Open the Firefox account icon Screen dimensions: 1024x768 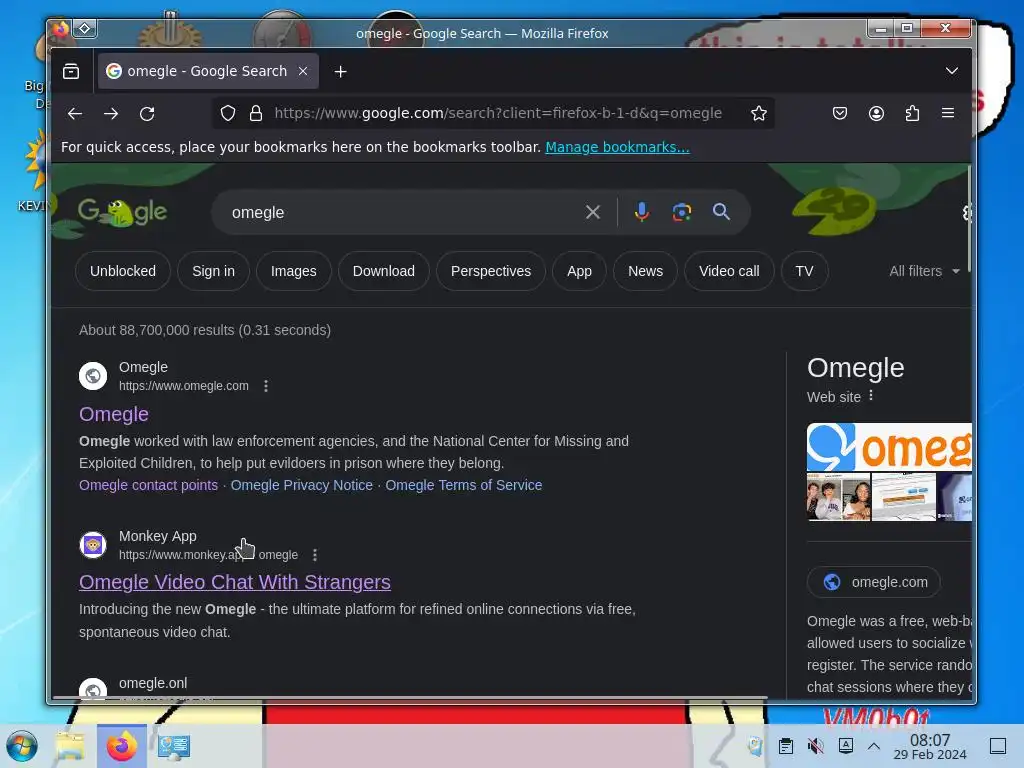pos(876,114)
